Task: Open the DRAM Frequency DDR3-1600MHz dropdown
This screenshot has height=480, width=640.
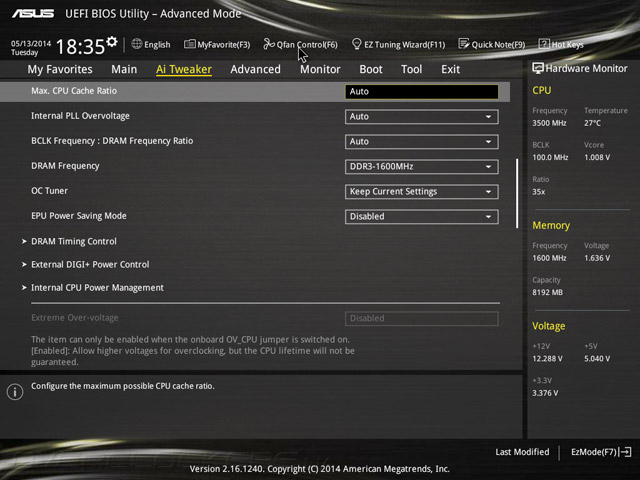Action: (x=422, y=167)
